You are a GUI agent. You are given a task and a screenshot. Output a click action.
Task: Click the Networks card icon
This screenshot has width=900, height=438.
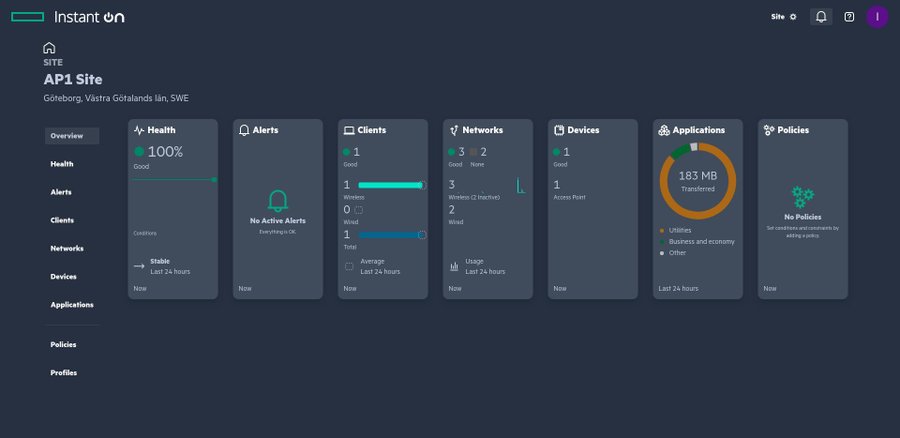coord(454,130)
